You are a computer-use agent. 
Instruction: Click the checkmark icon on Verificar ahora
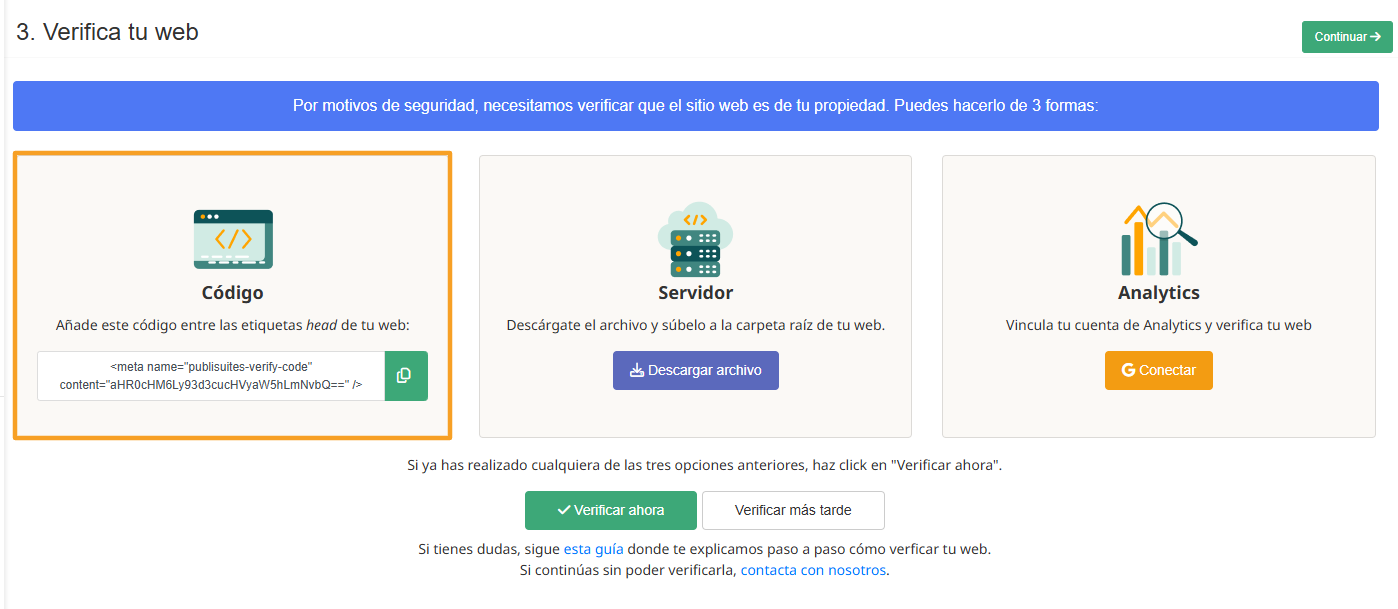click(564, 510)
